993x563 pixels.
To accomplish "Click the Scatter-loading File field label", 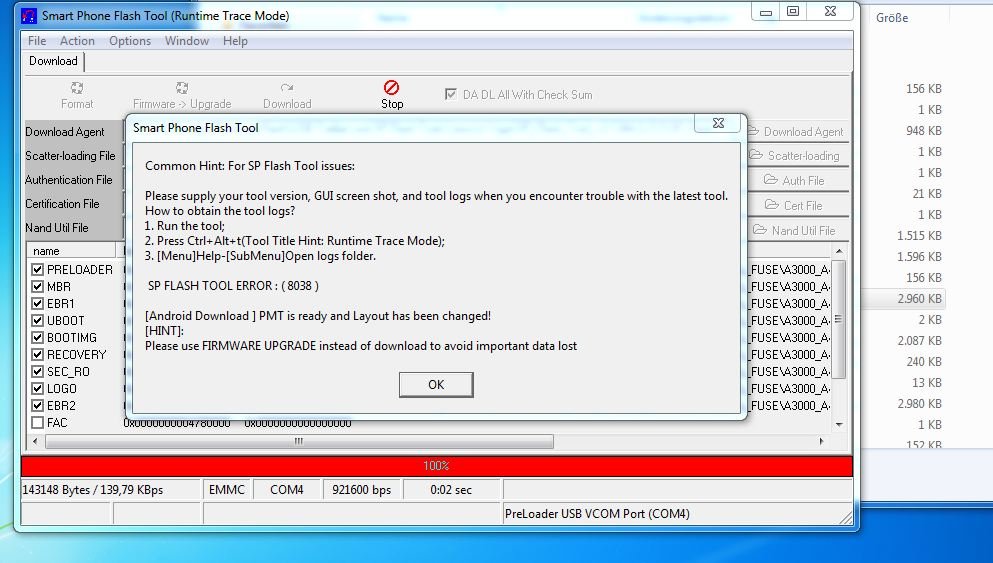I will (x=70, y=156).
